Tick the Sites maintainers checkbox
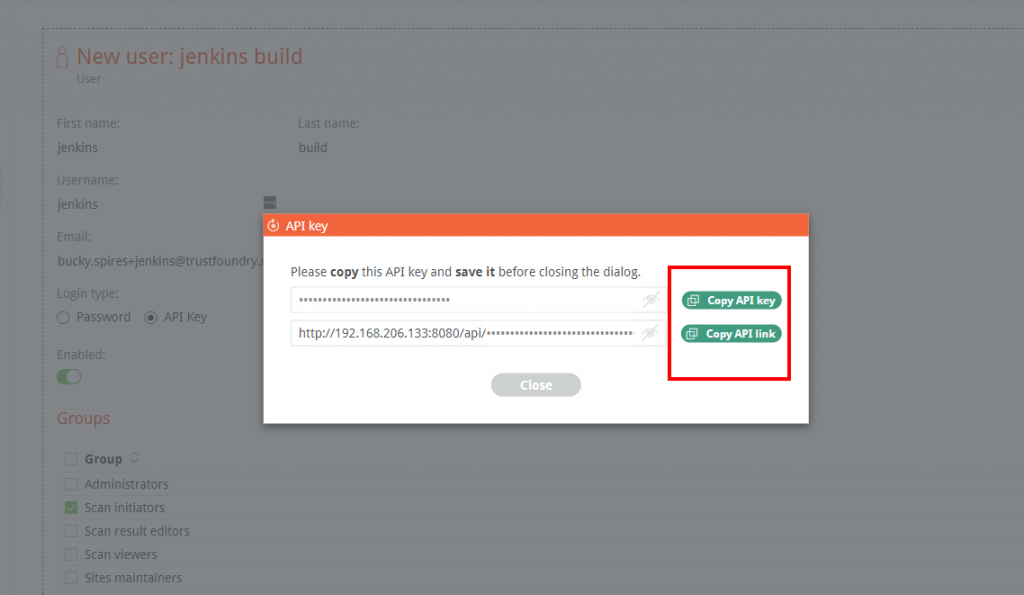This screenshot has width=1024, height=595. click(71, 577)
